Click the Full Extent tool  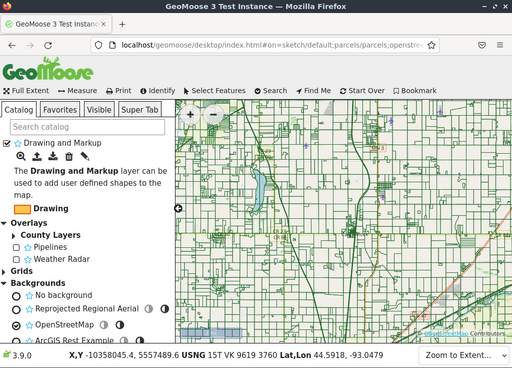(x=26, y=91)
